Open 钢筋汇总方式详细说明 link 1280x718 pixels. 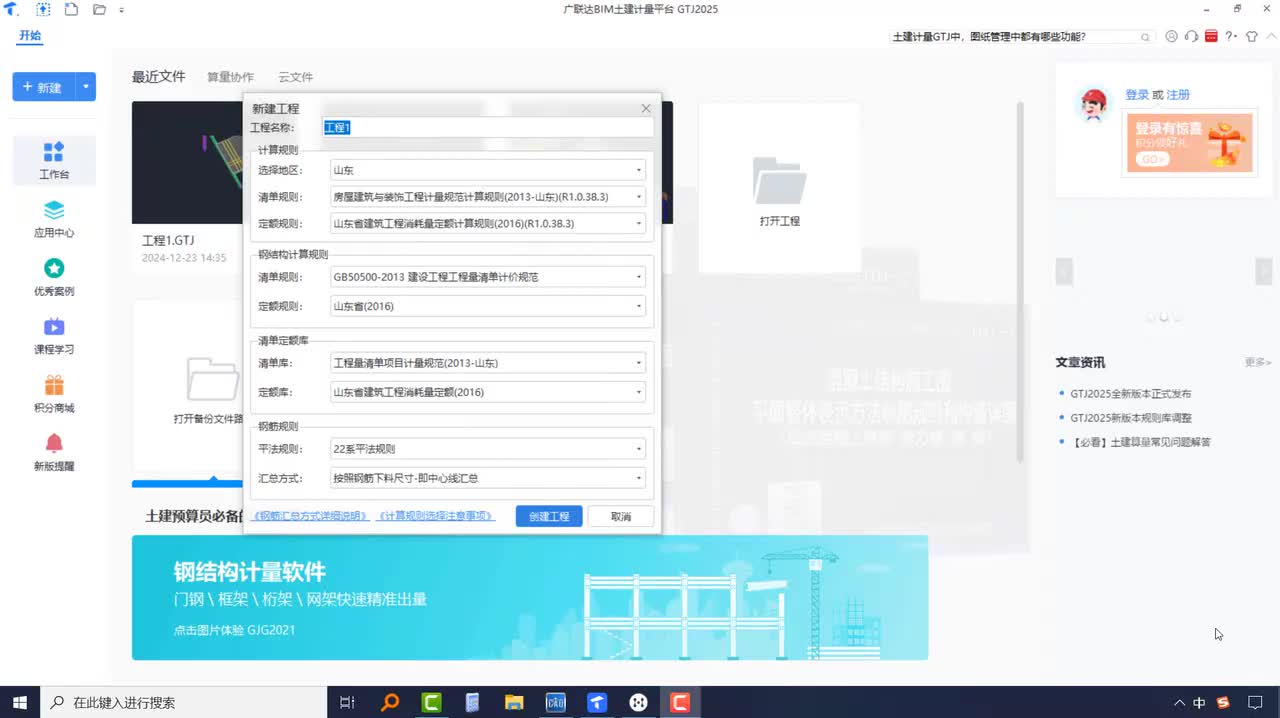click(311, 517)
